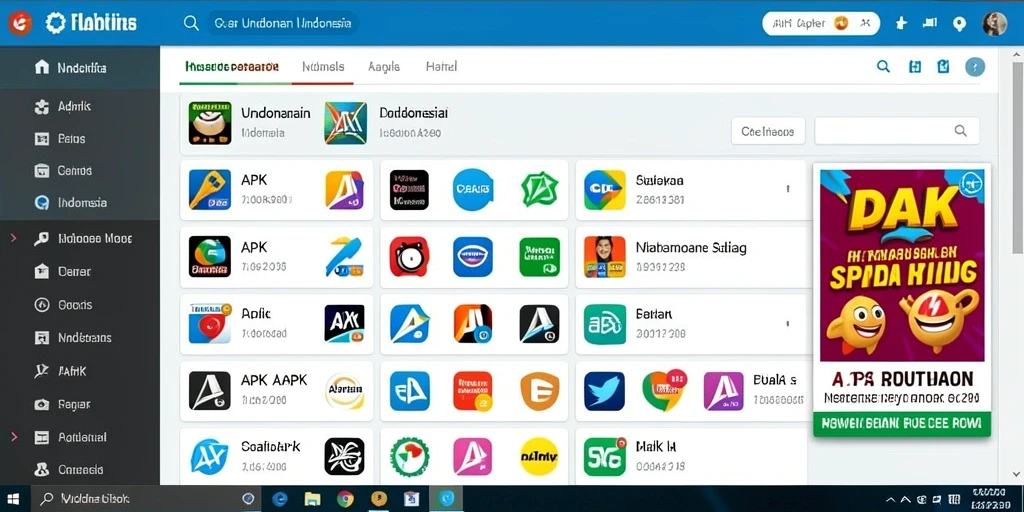Click the search icon beside tabs
1024x512 pixels.
tap(883, 66)
